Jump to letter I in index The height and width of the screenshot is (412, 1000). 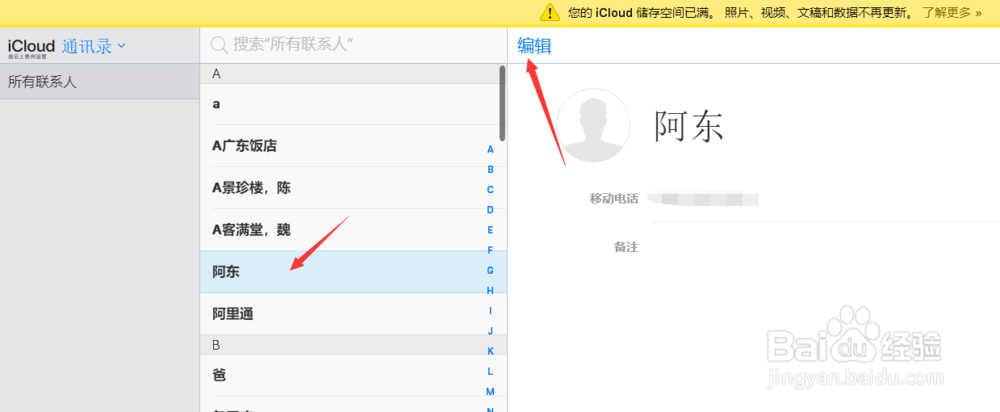(x=490, y=311)
